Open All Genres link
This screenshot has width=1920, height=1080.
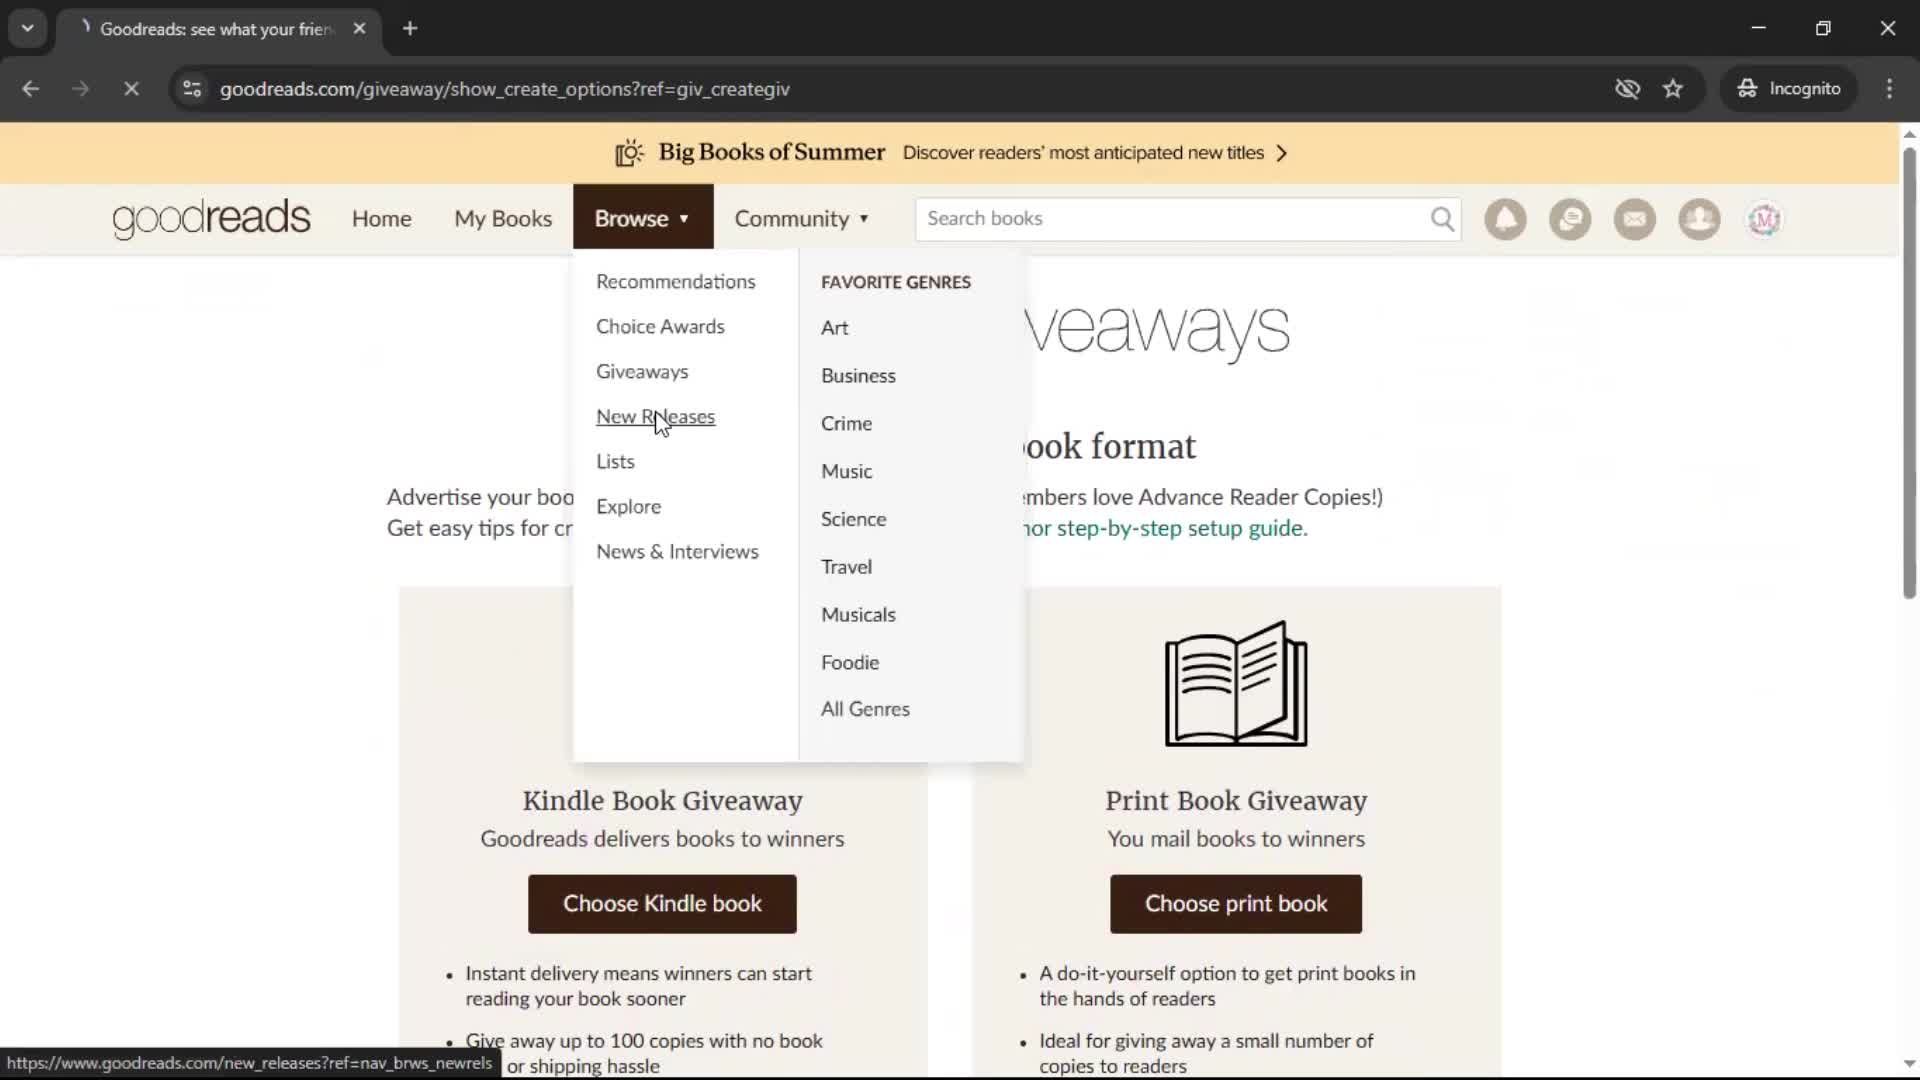coord(865,710)
